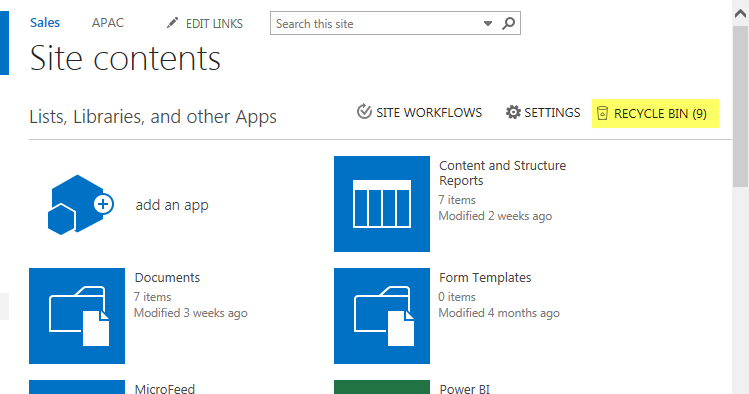Click the site workflows checkmark icon
The image size is (749, 394).
(364, 111)
